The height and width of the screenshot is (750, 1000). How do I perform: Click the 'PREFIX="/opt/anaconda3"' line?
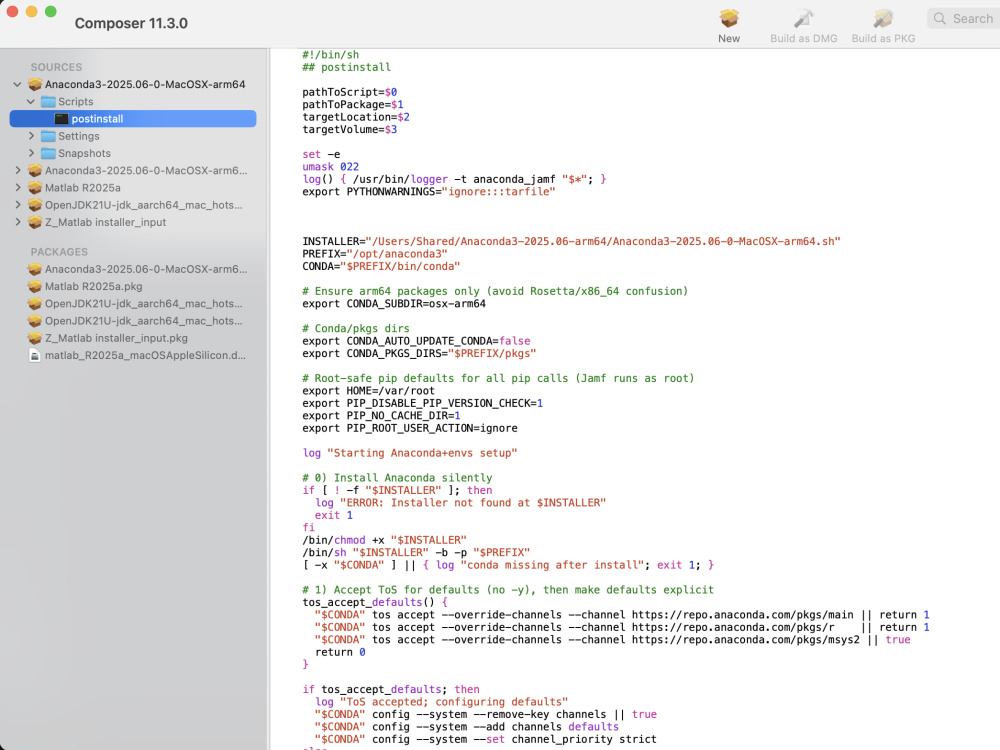(x=375, y=254)
